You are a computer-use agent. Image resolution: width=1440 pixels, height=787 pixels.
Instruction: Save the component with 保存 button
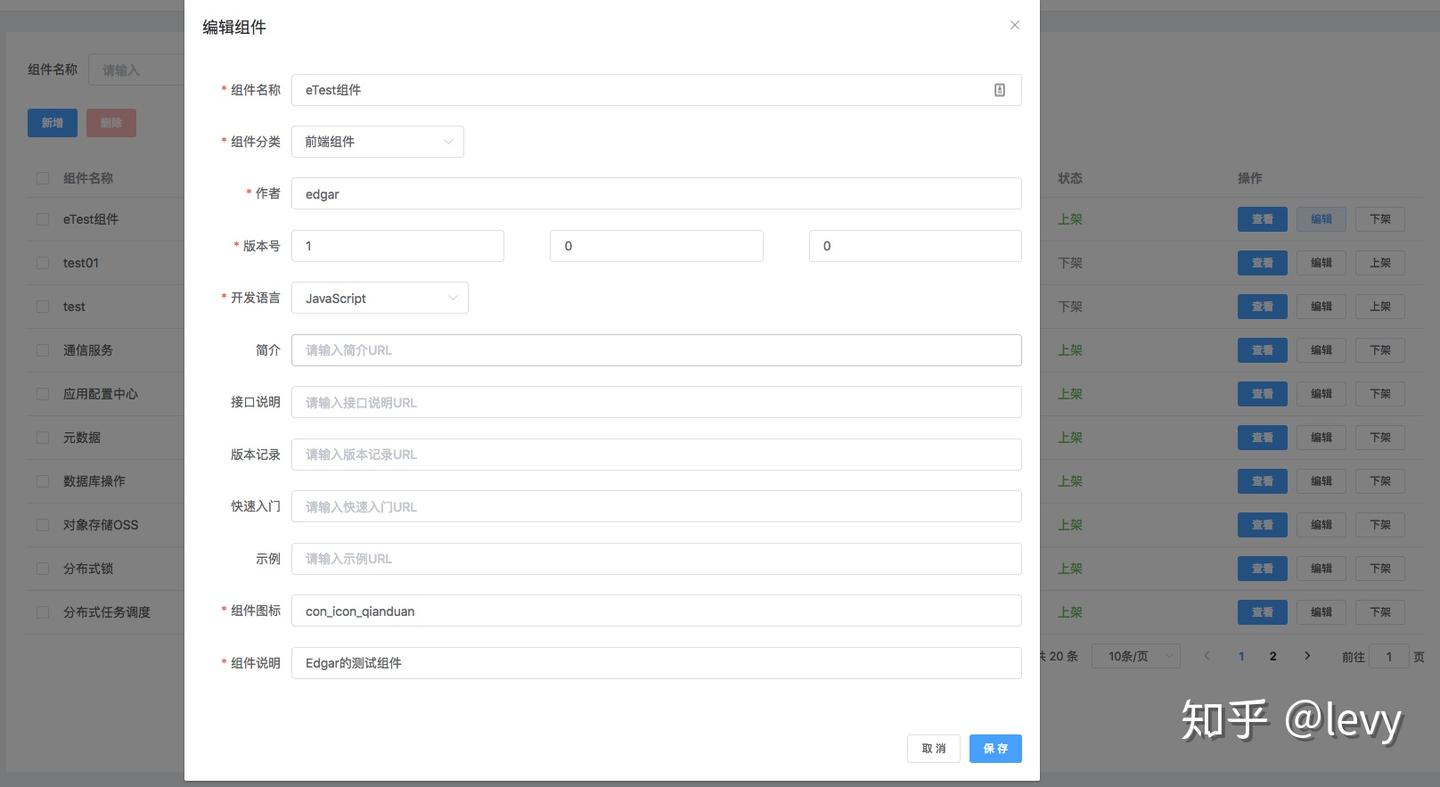(x=995, y=748)
